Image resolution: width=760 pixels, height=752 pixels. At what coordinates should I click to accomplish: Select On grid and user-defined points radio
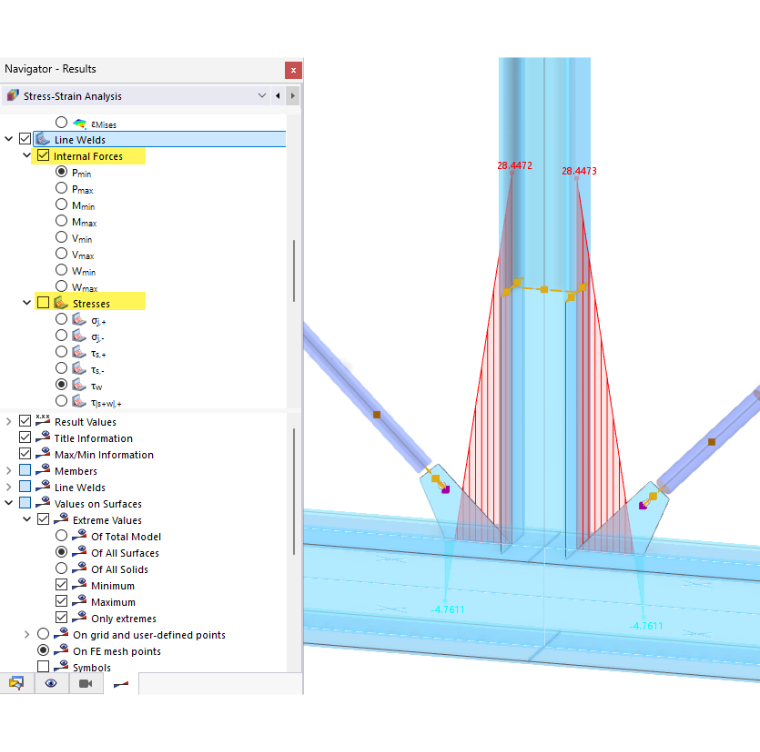[x=43, y=634]
